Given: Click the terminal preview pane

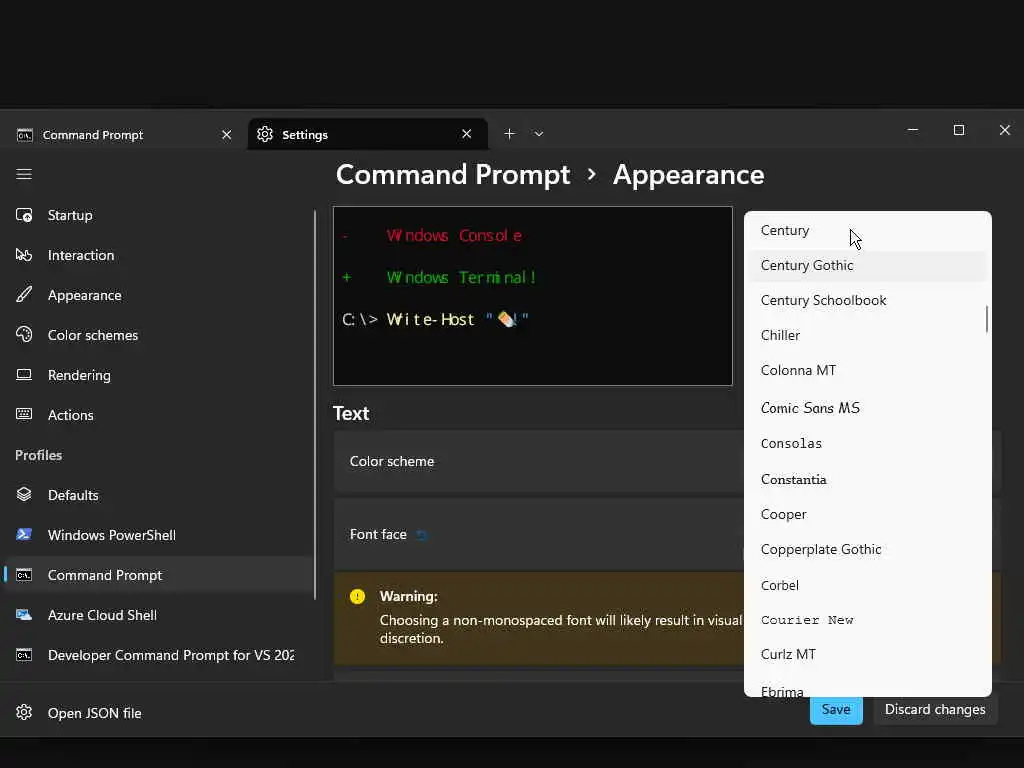Looking at the screenshot, I should pyautogui.click(x=532, y=296).
